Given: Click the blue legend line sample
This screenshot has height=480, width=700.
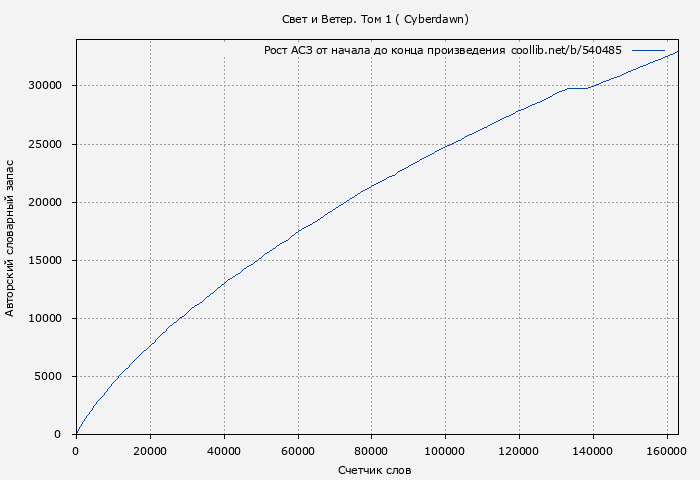Looking at the screenshot, I should (x=648, y=50).
